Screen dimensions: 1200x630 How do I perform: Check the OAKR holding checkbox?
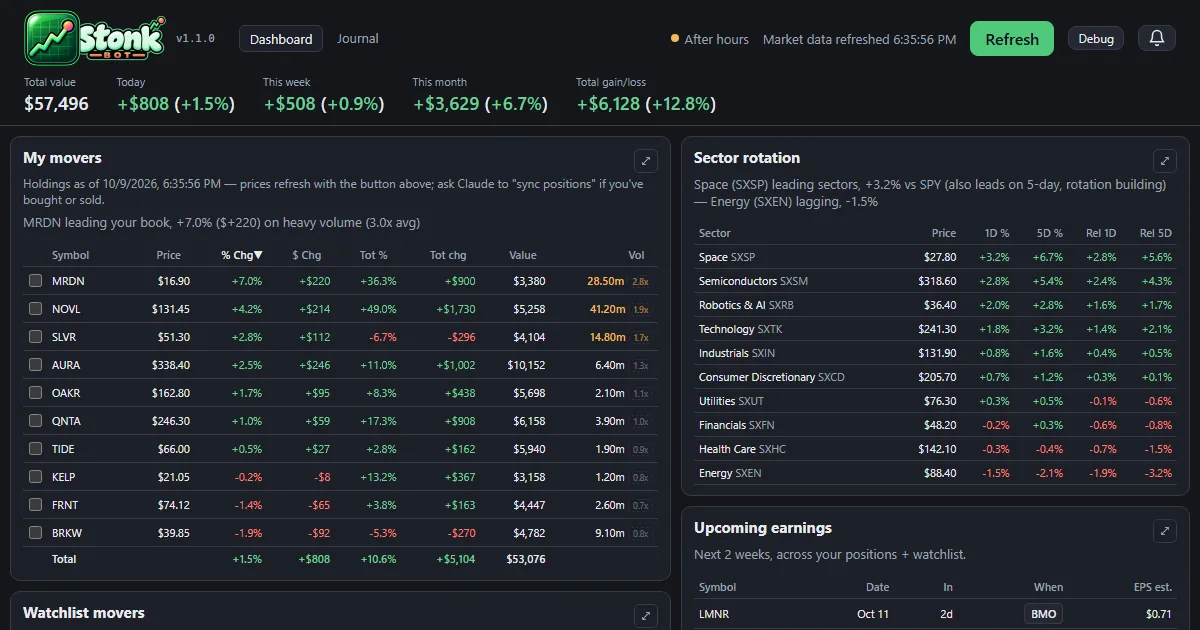tap(36, 393)
